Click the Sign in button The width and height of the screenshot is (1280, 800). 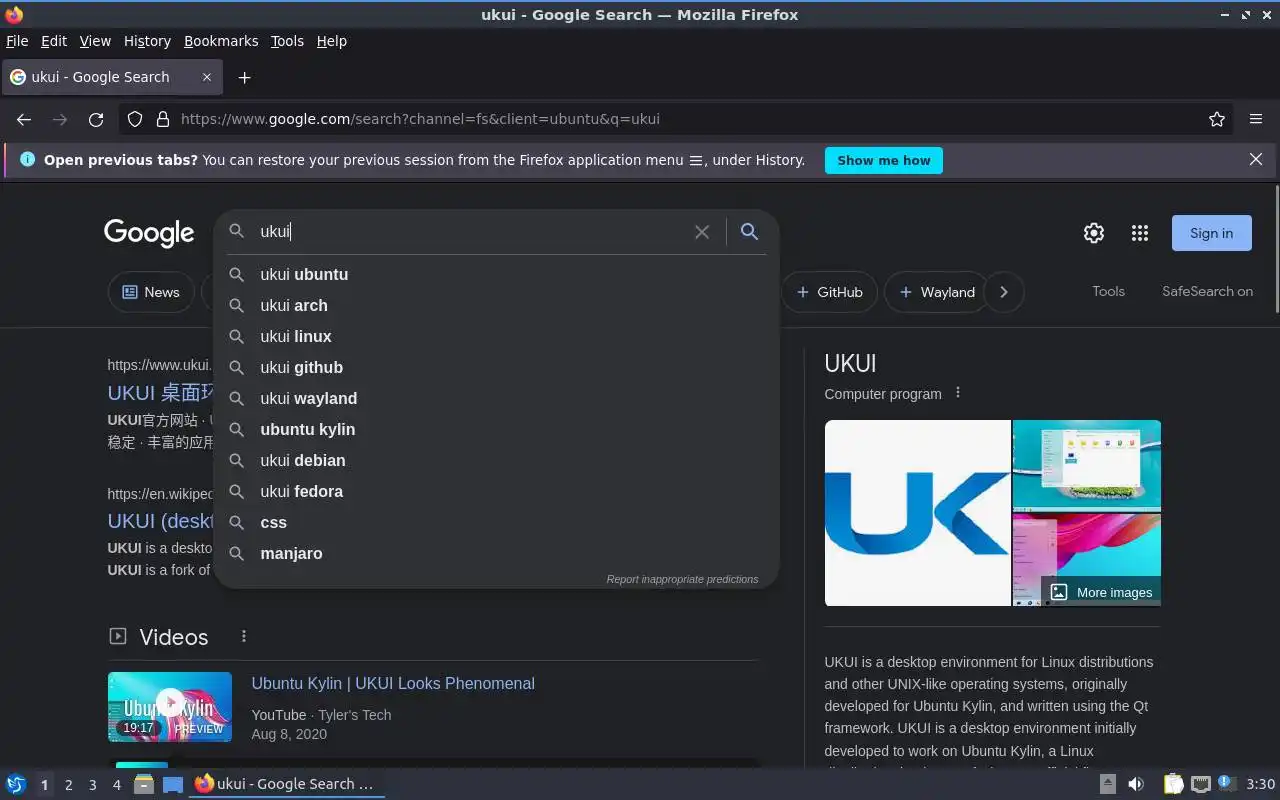(x=1211, y=233)
